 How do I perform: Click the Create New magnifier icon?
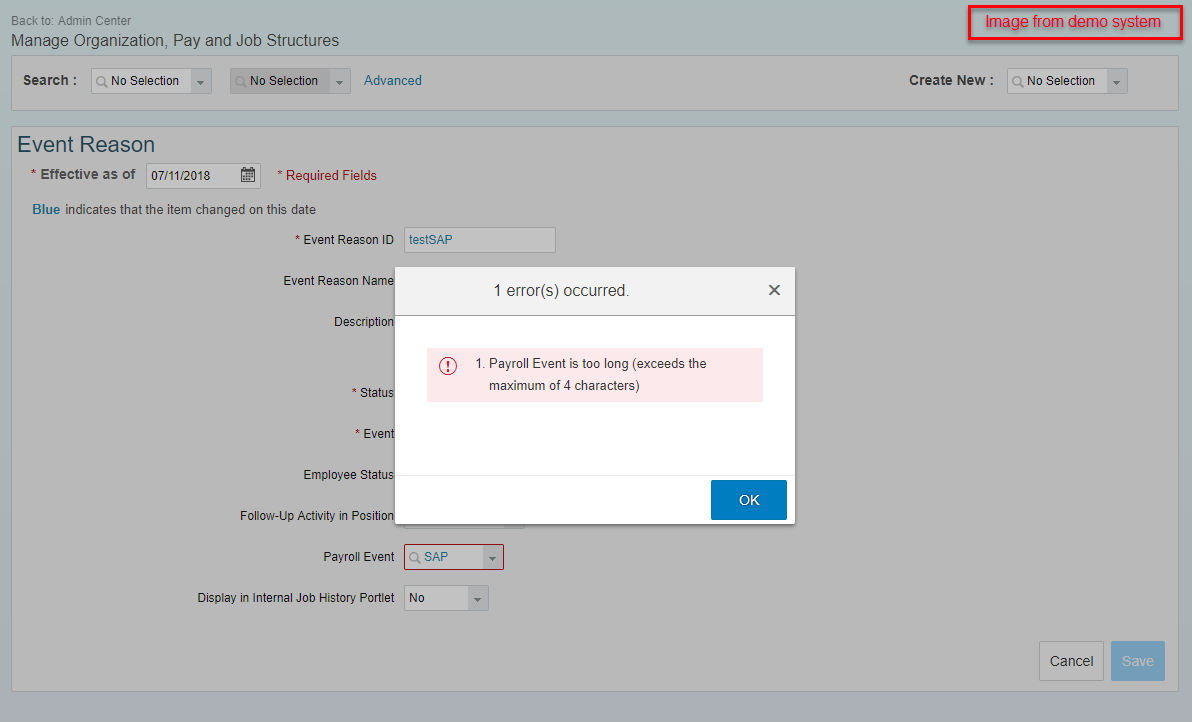coord(1018,81)
